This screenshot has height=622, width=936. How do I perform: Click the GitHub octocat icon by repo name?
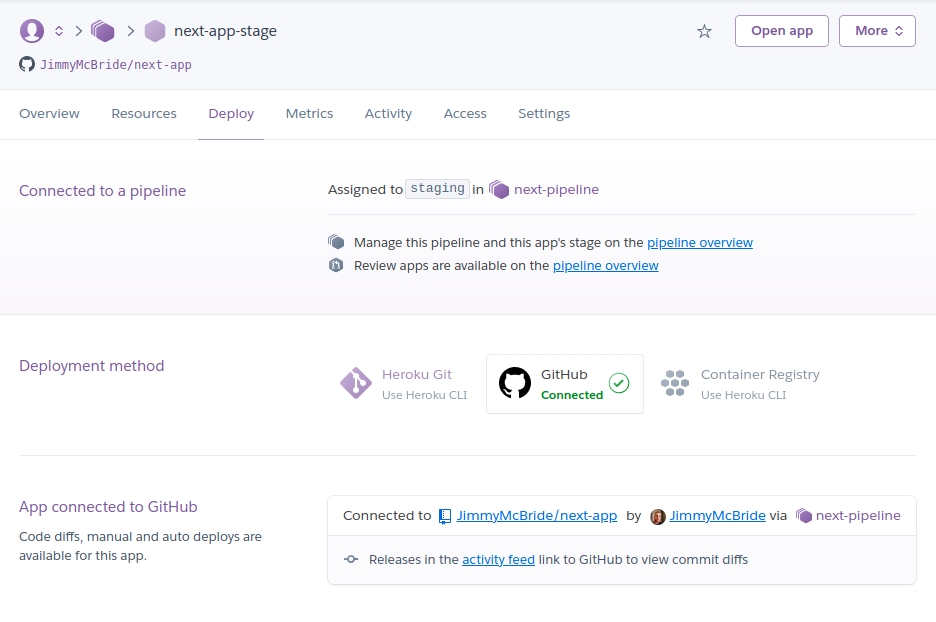click(27, 64)
